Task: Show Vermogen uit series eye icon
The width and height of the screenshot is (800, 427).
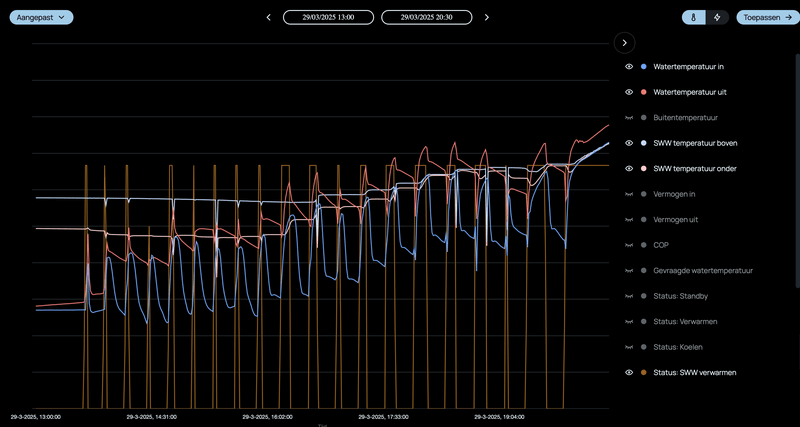Action: [x=629, y=220]
